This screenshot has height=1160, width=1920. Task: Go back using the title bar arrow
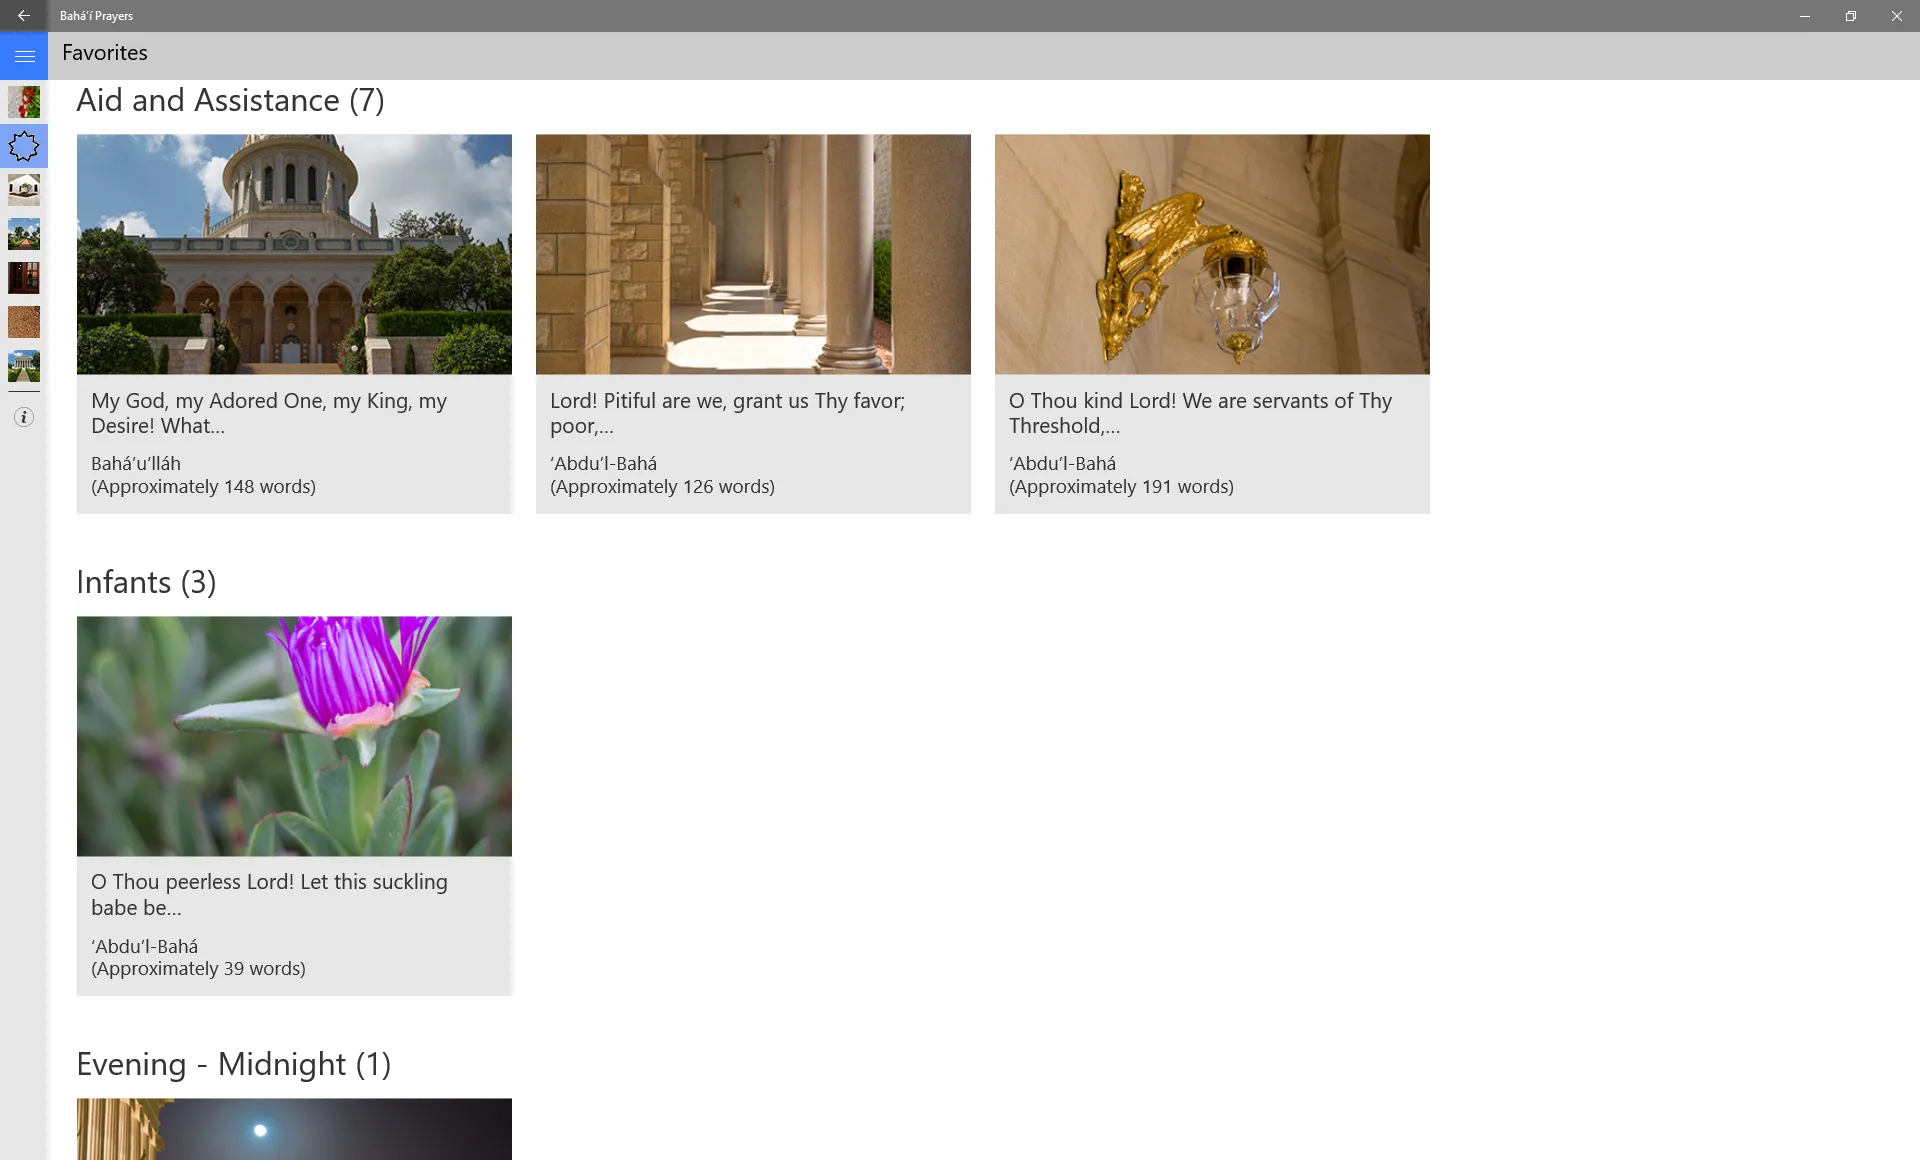point(24,16)
